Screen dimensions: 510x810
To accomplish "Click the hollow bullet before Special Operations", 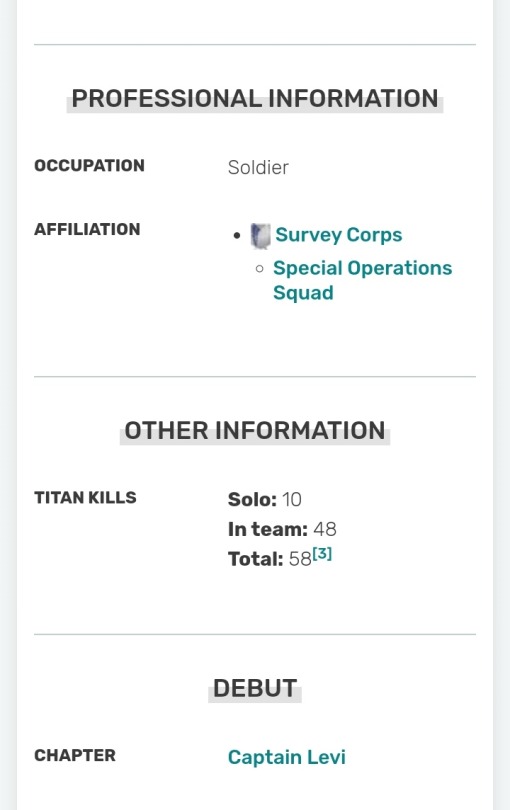I will pyautogui.click(x=260, y=268).
